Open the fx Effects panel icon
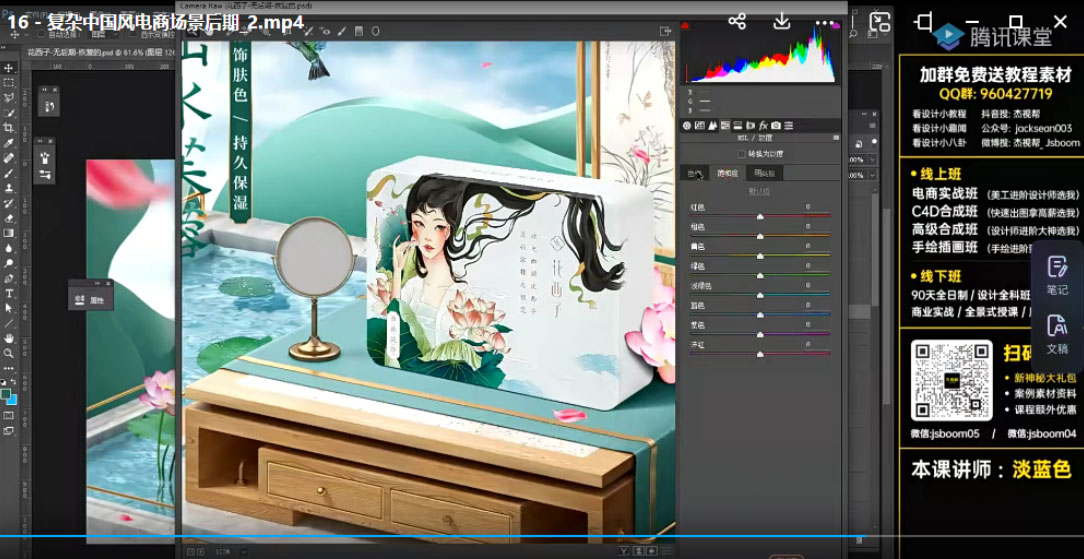The image size is (1084, 559). click(x=763, y=125)
